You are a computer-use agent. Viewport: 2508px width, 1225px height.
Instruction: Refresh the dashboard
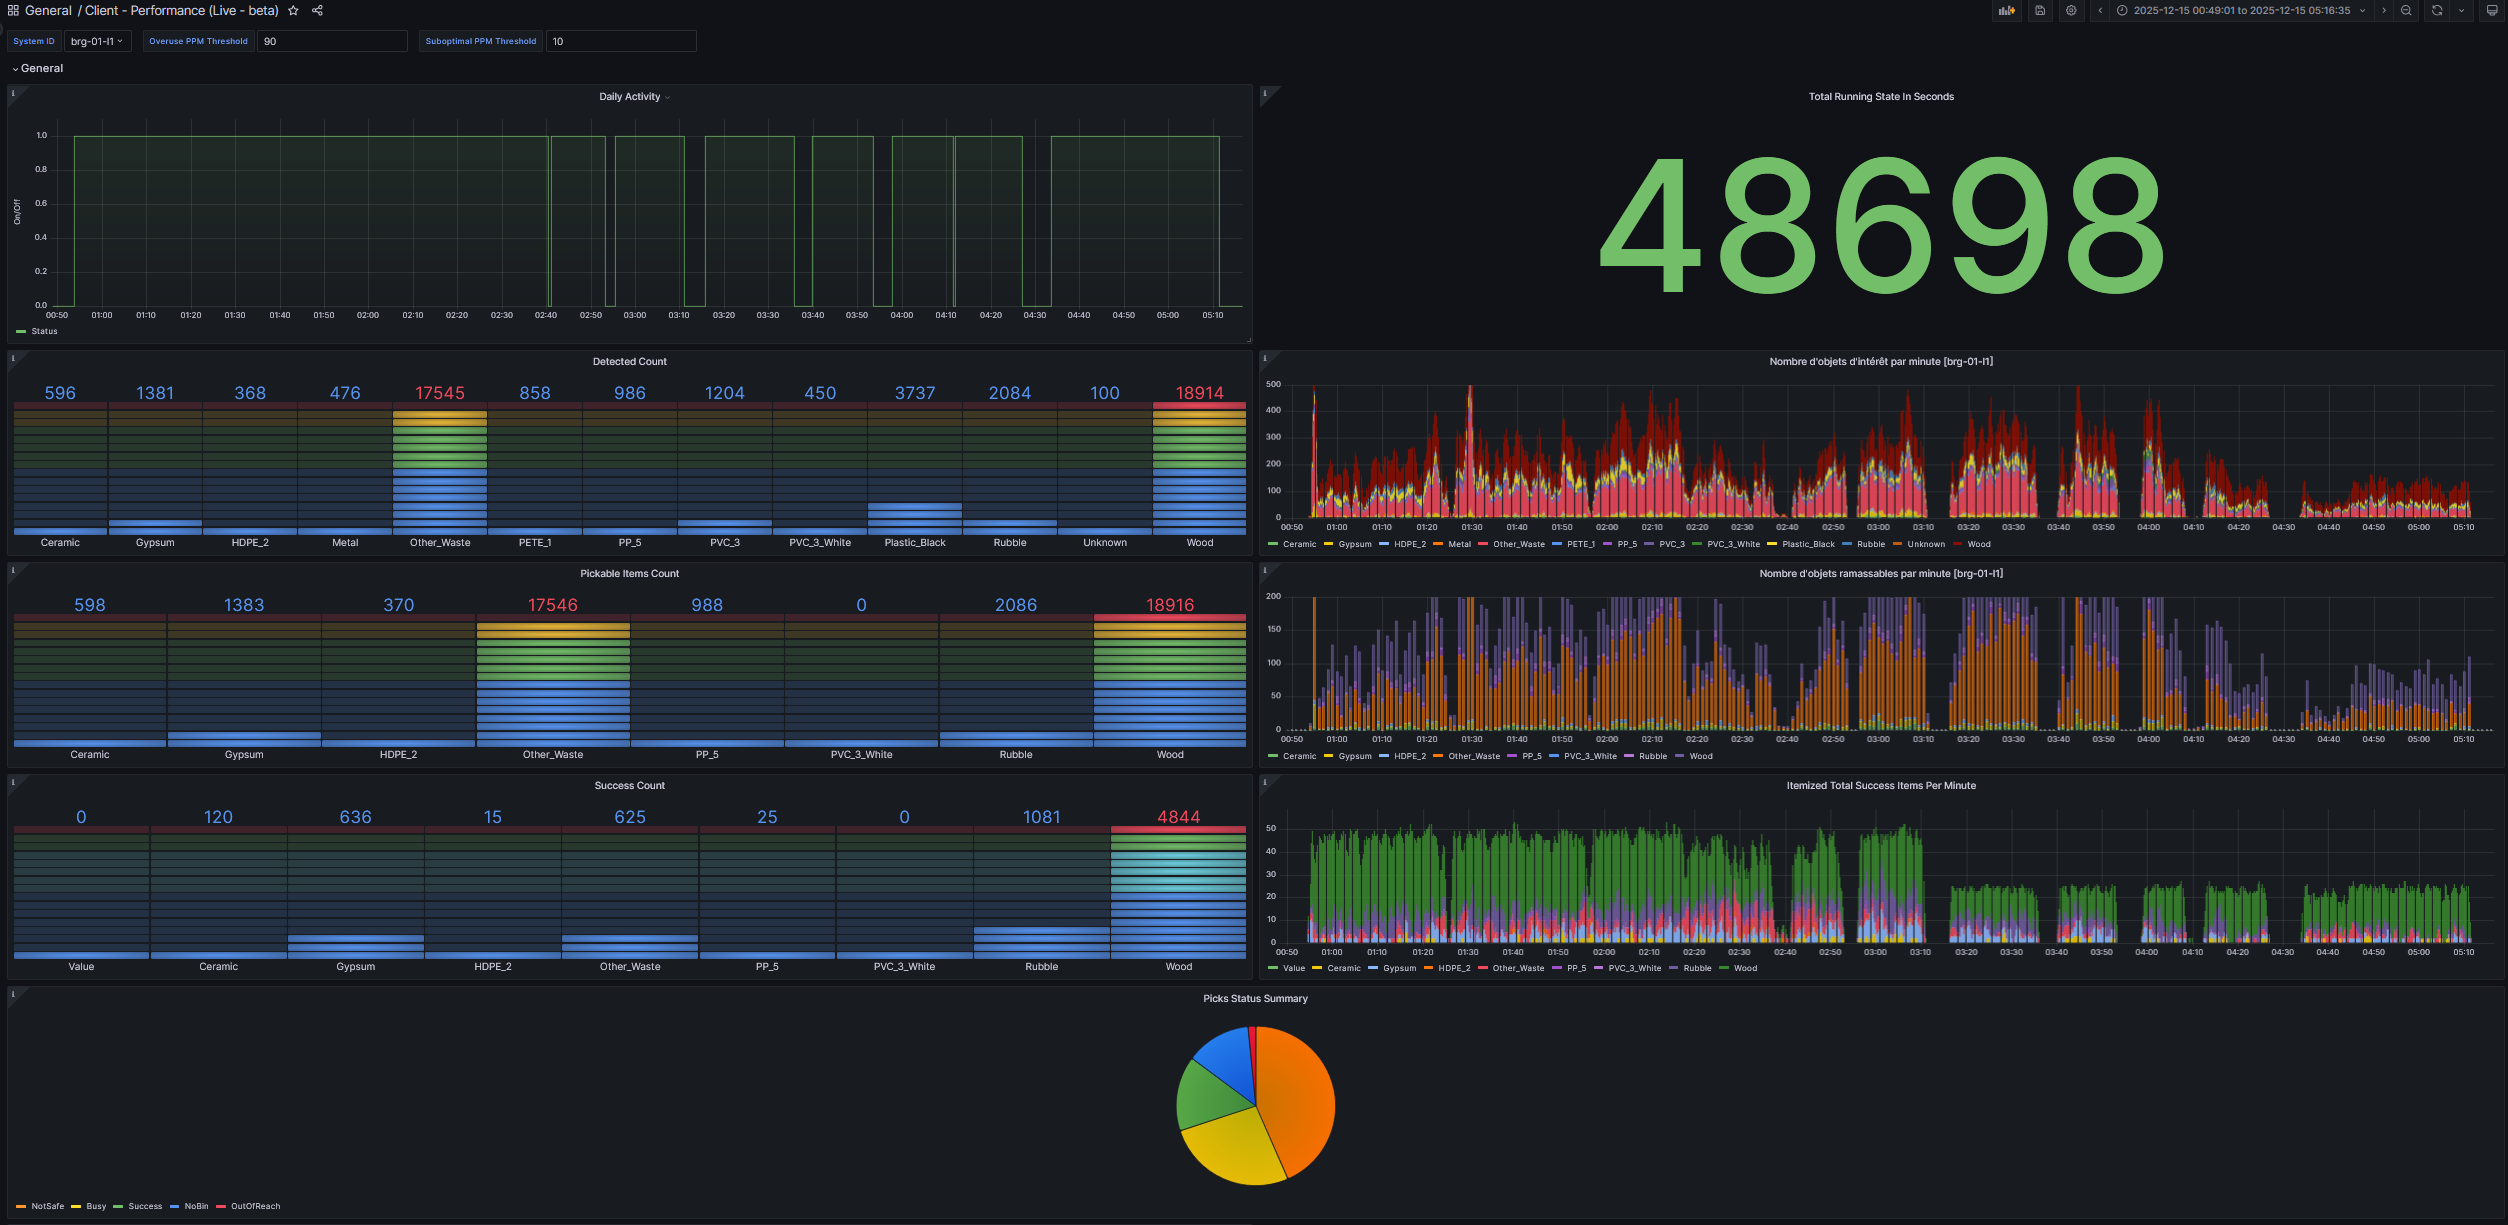[2437, 11]
